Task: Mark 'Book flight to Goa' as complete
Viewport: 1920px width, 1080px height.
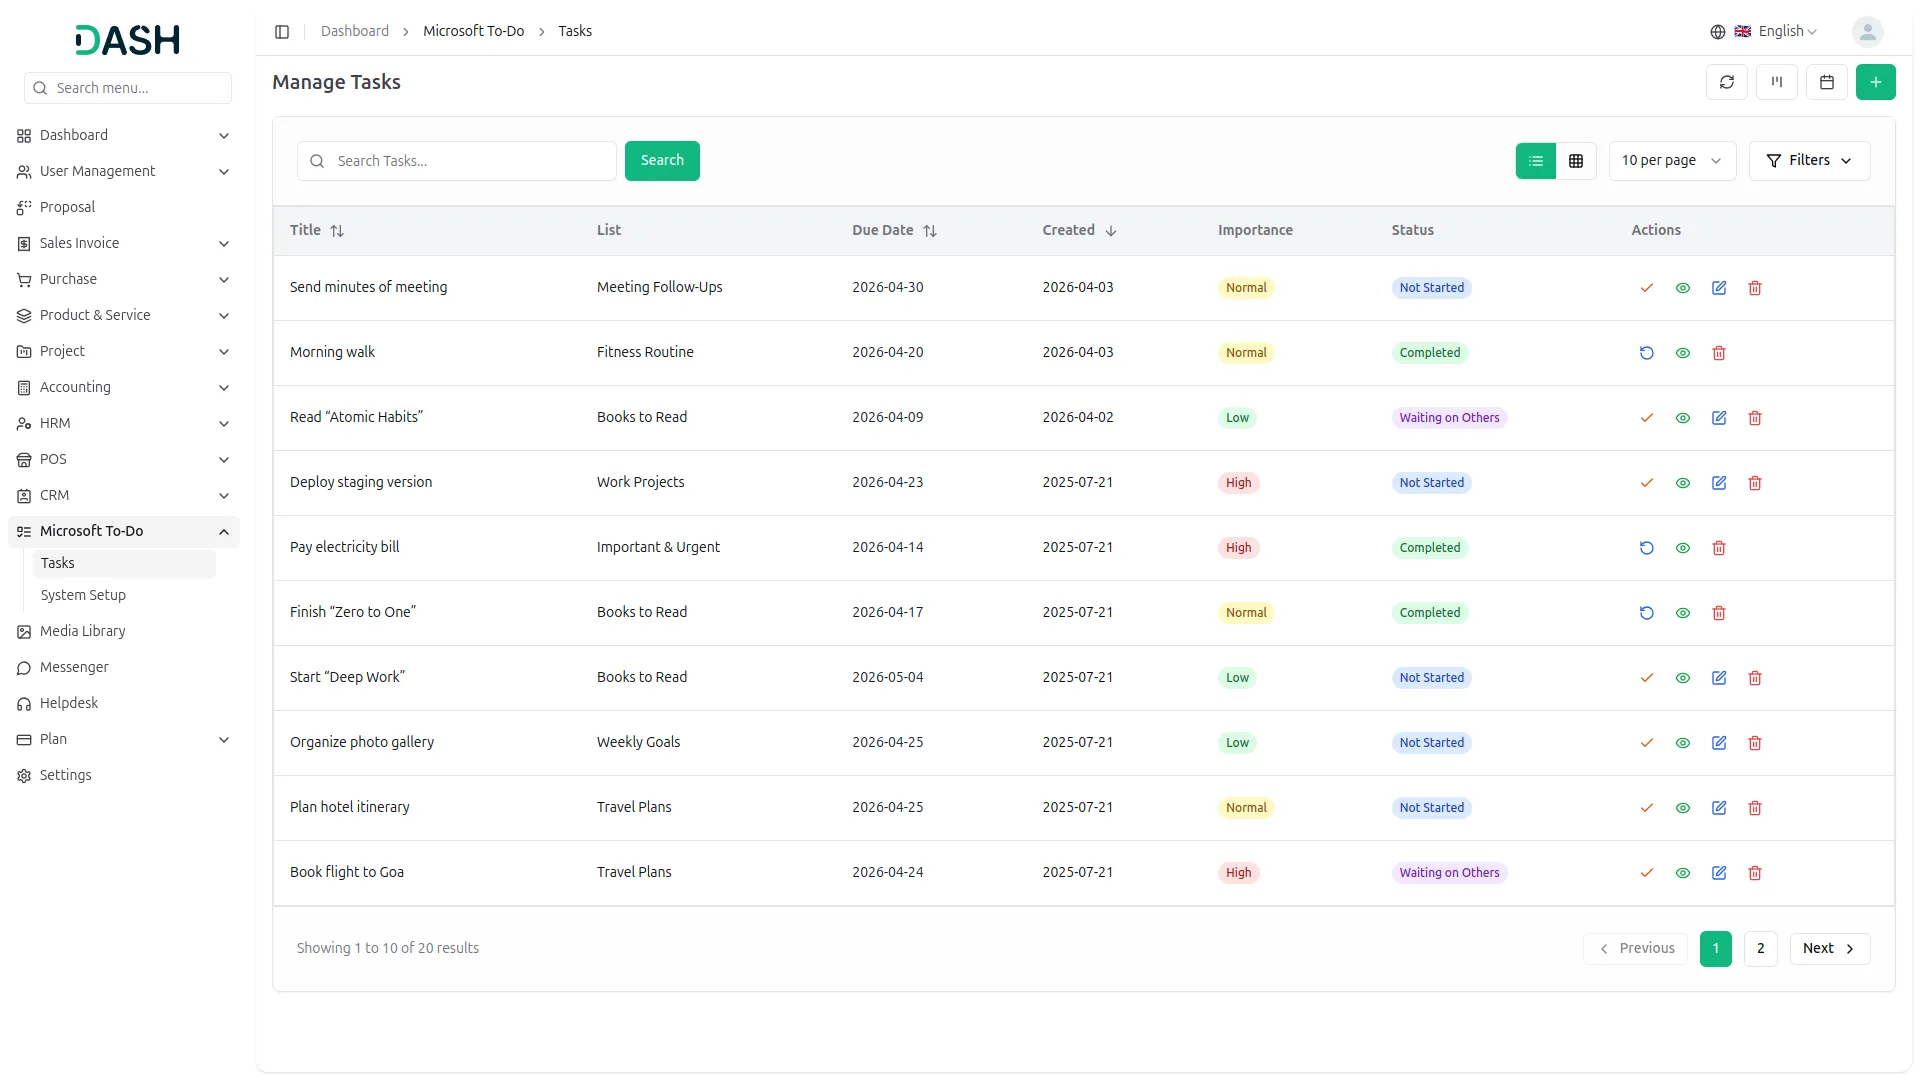Action: click(x=1646, y=873)
